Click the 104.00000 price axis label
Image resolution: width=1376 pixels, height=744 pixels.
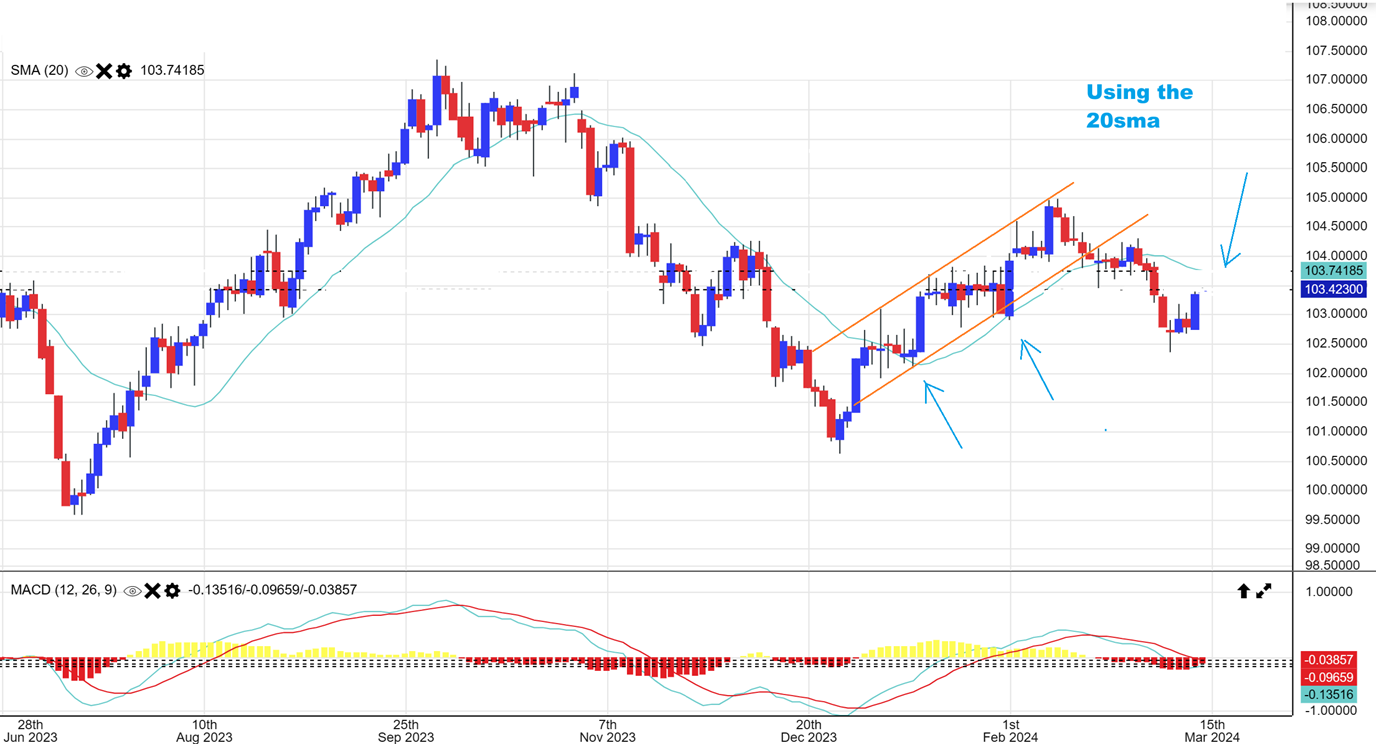click(x=1338, y=255)
